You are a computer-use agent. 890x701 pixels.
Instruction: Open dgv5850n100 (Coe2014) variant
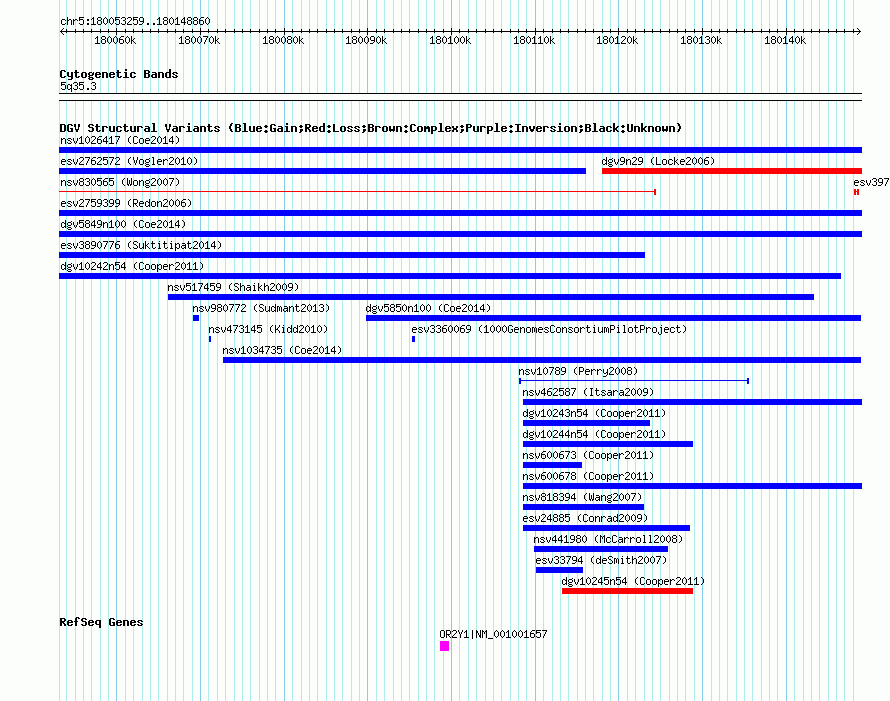click(428, 308)
